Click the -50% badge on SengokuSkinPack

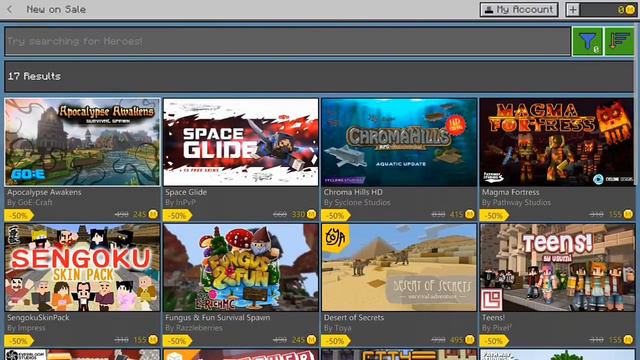(x=19, y=340)
